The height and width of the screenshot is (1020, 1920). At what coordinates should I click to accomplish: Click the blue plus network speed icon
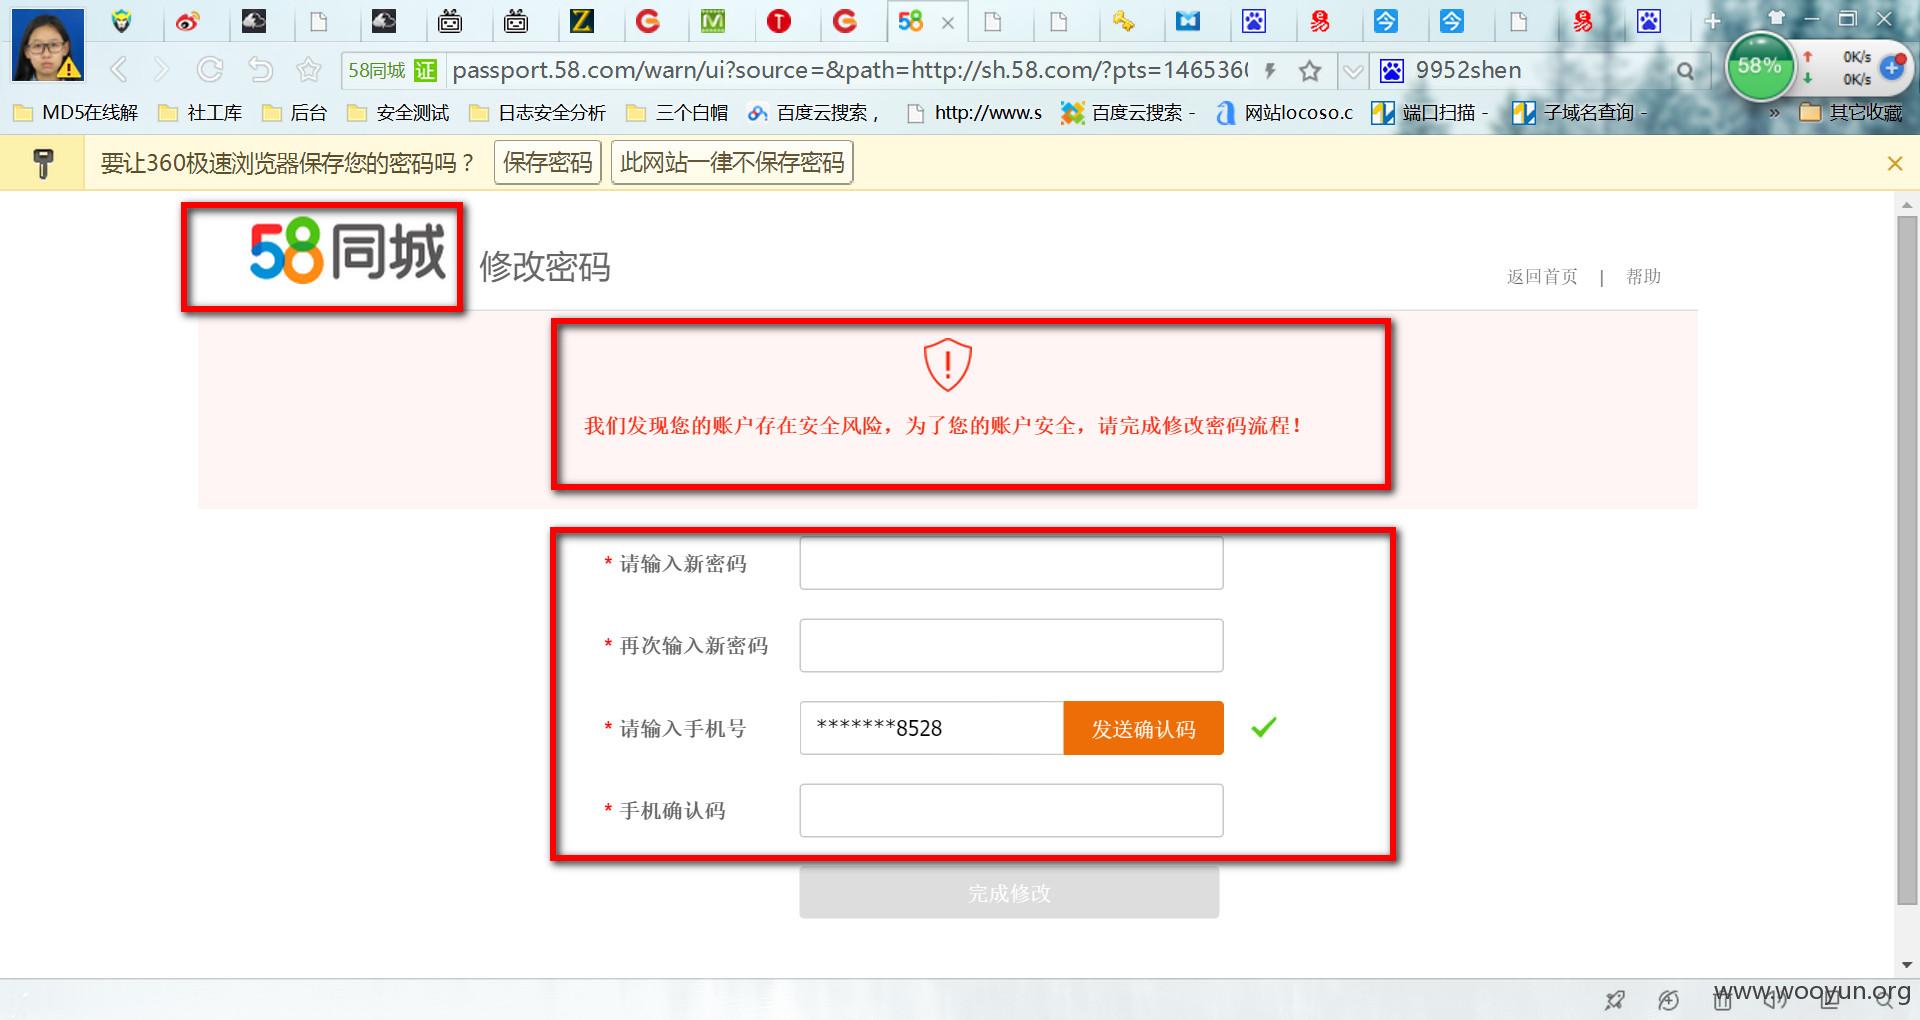[x=1892, y=67]
